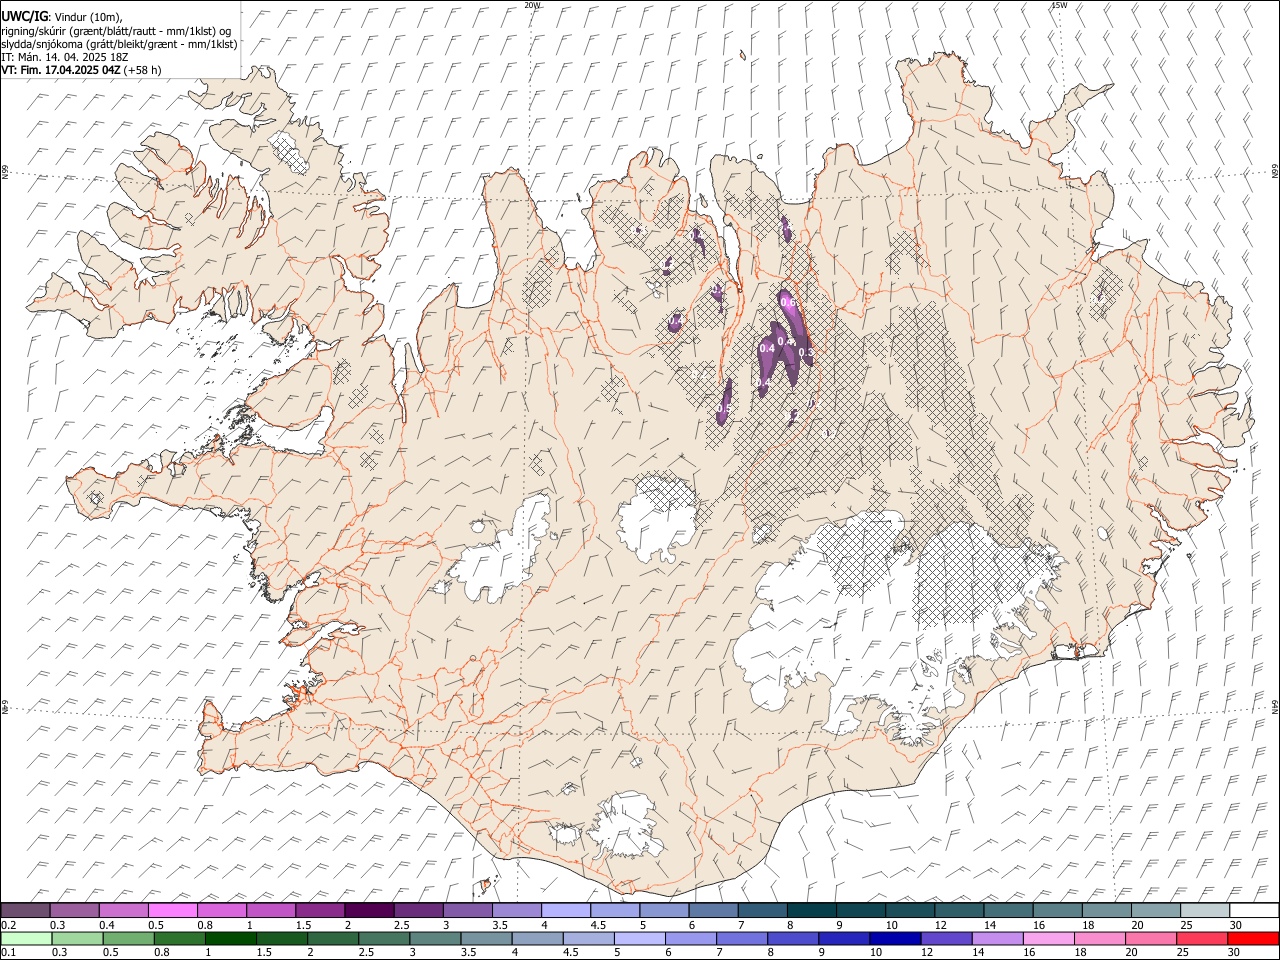The image size is (1280, 960).
Task: Click the light grey swatch labeled 25 in upper legend
Action: [x=1205, y=910]
